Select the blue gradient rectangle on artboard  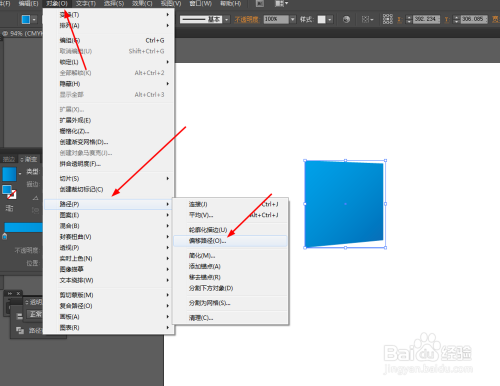345,204
